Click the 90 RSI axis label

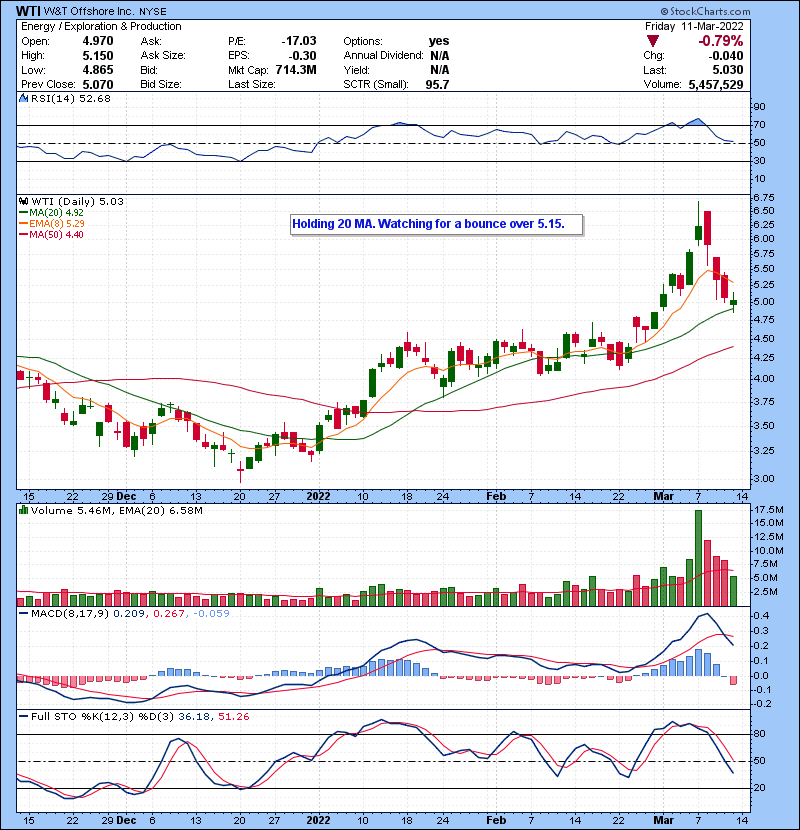(760, 107)
